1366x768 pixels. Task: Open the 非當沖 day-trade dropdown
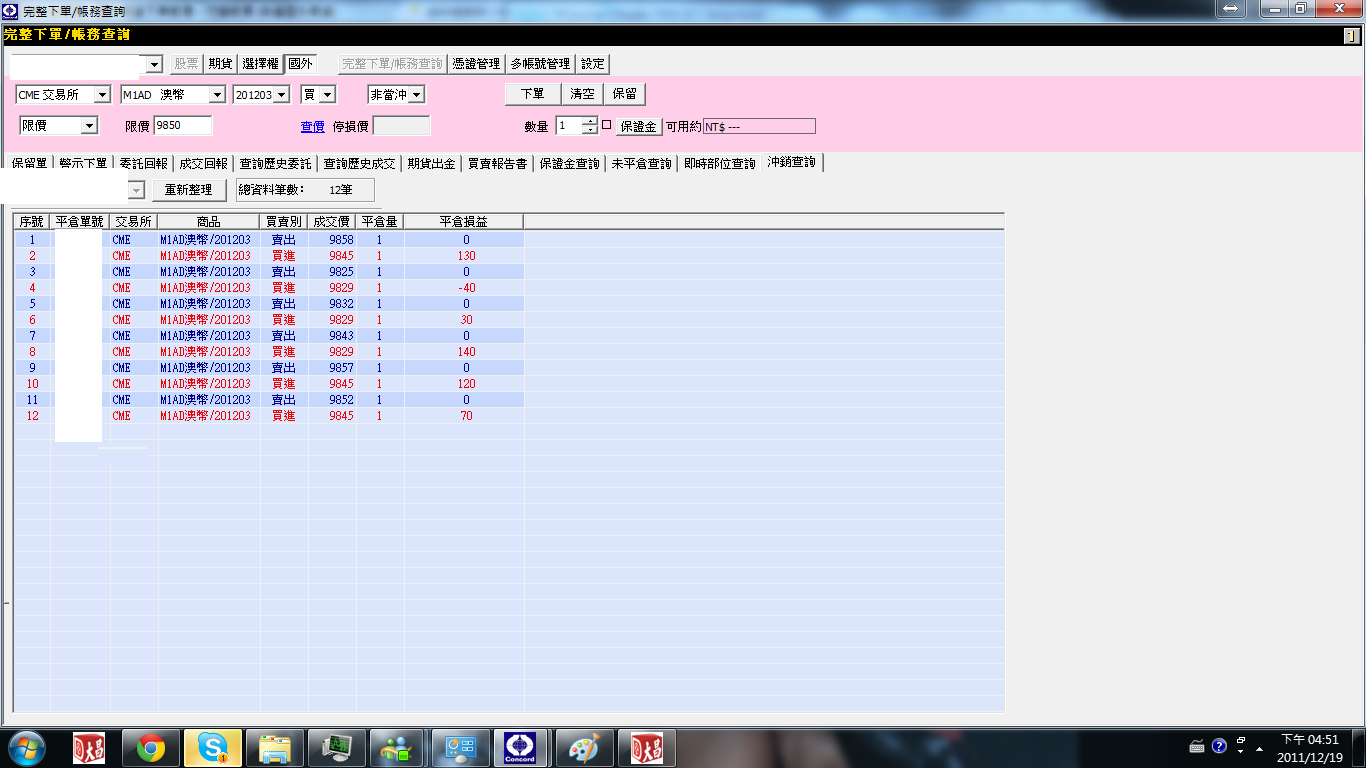coord(416,95)
